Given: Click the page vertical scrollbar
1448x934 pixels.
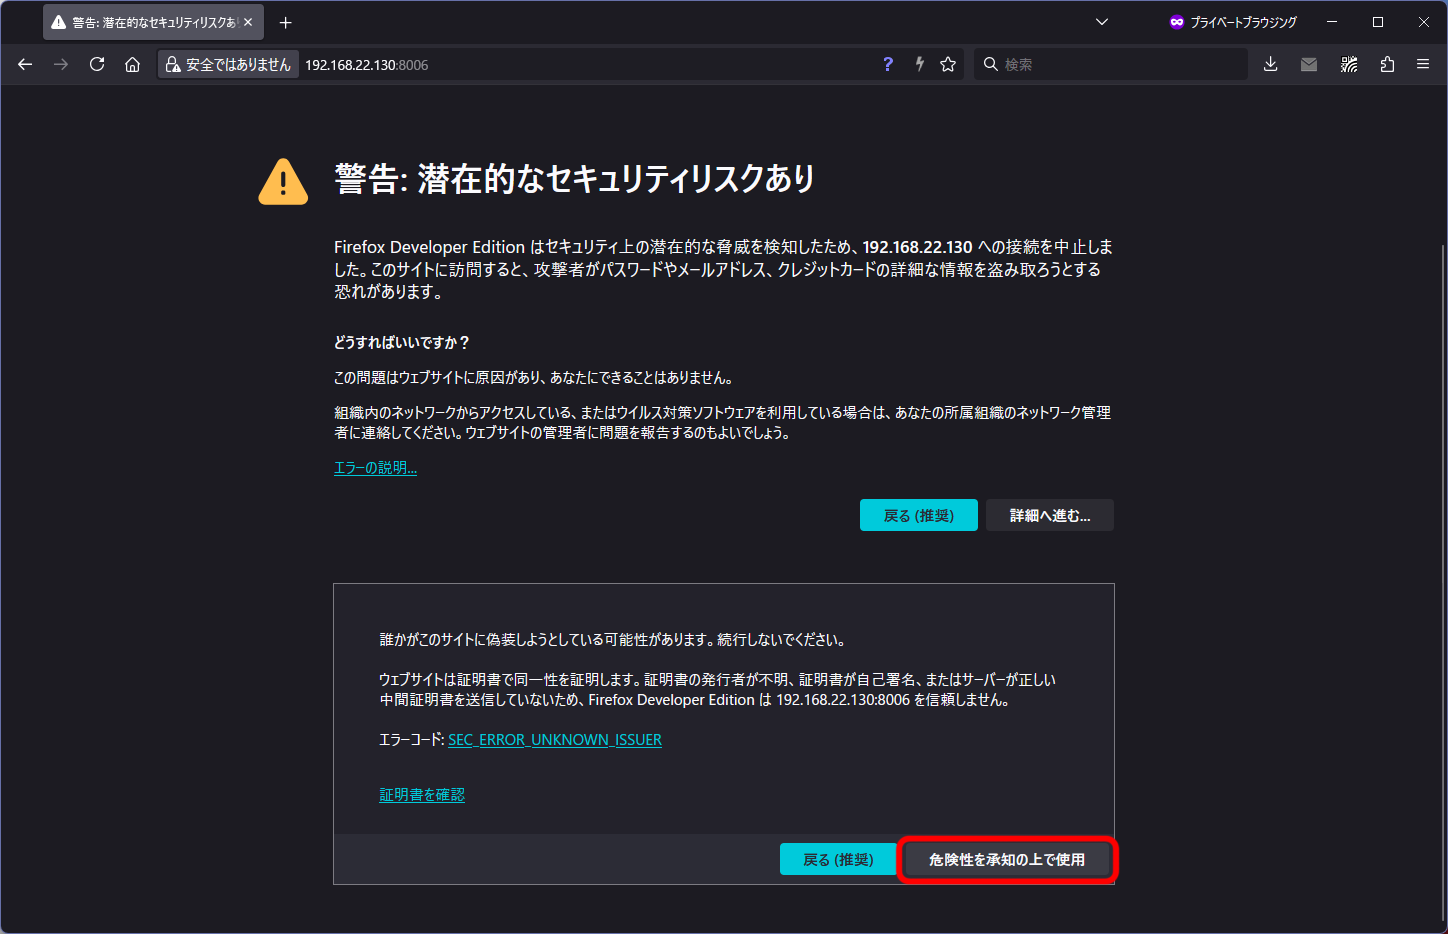Looking at the screenshot, I should pyautogui.click(x=1442, y=580).
